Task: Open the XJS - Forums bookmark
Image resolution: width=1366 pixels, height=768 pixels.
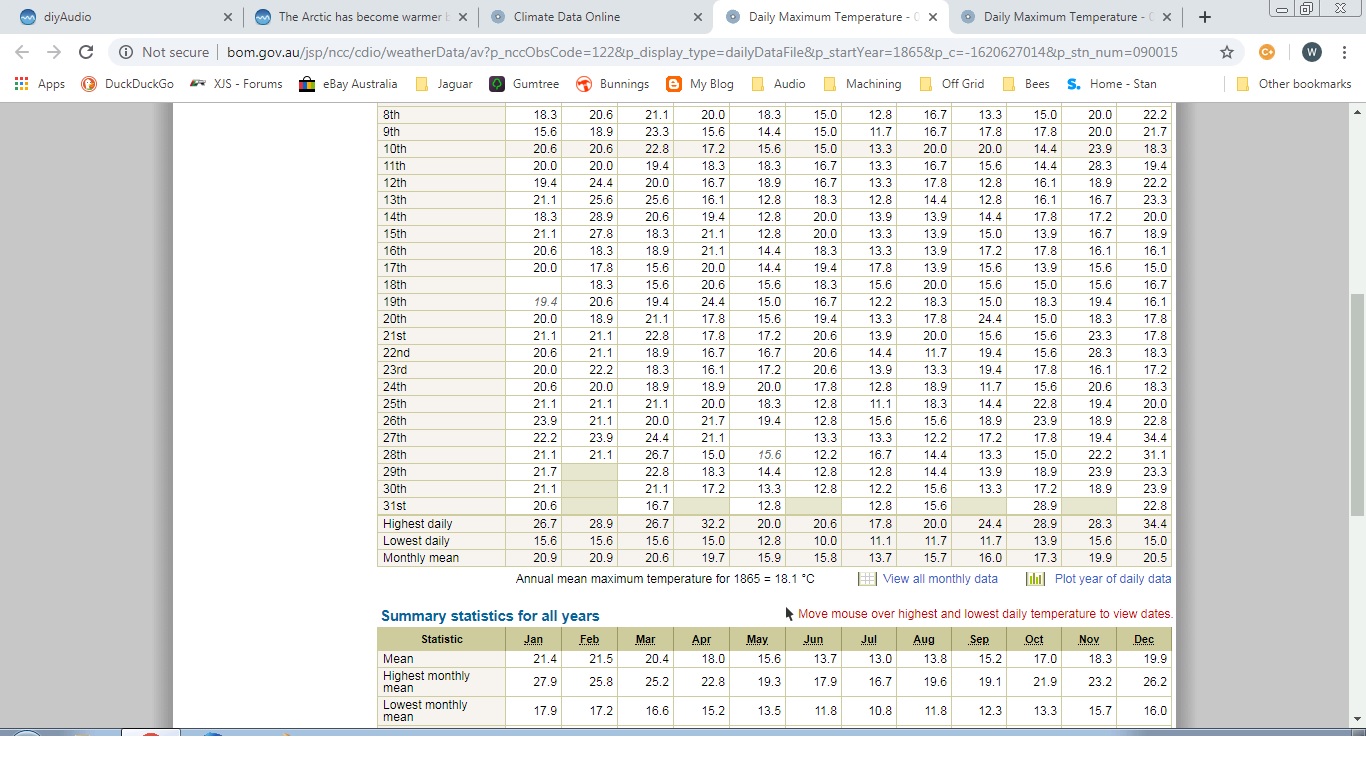Action: (236, 84)
